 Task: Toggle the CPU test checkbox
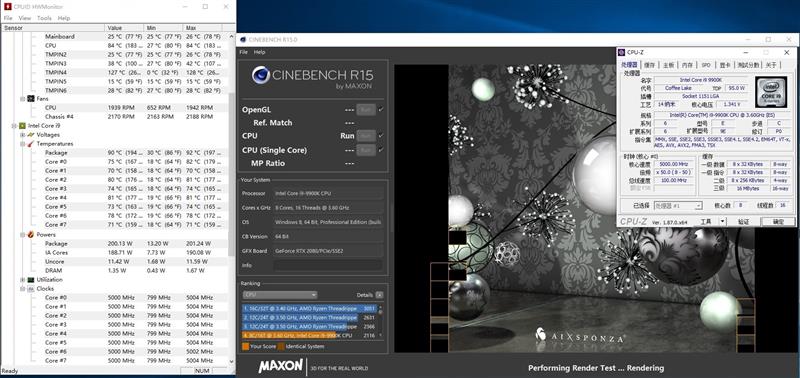click(381, 136)
